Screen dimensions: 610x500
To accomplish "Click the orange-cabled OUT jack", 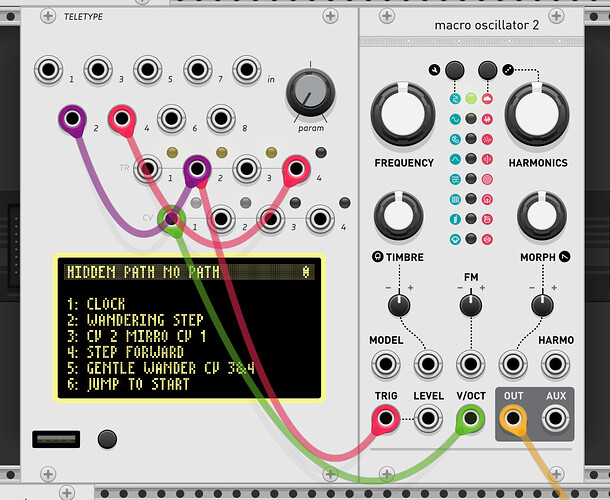I will 515,418.
